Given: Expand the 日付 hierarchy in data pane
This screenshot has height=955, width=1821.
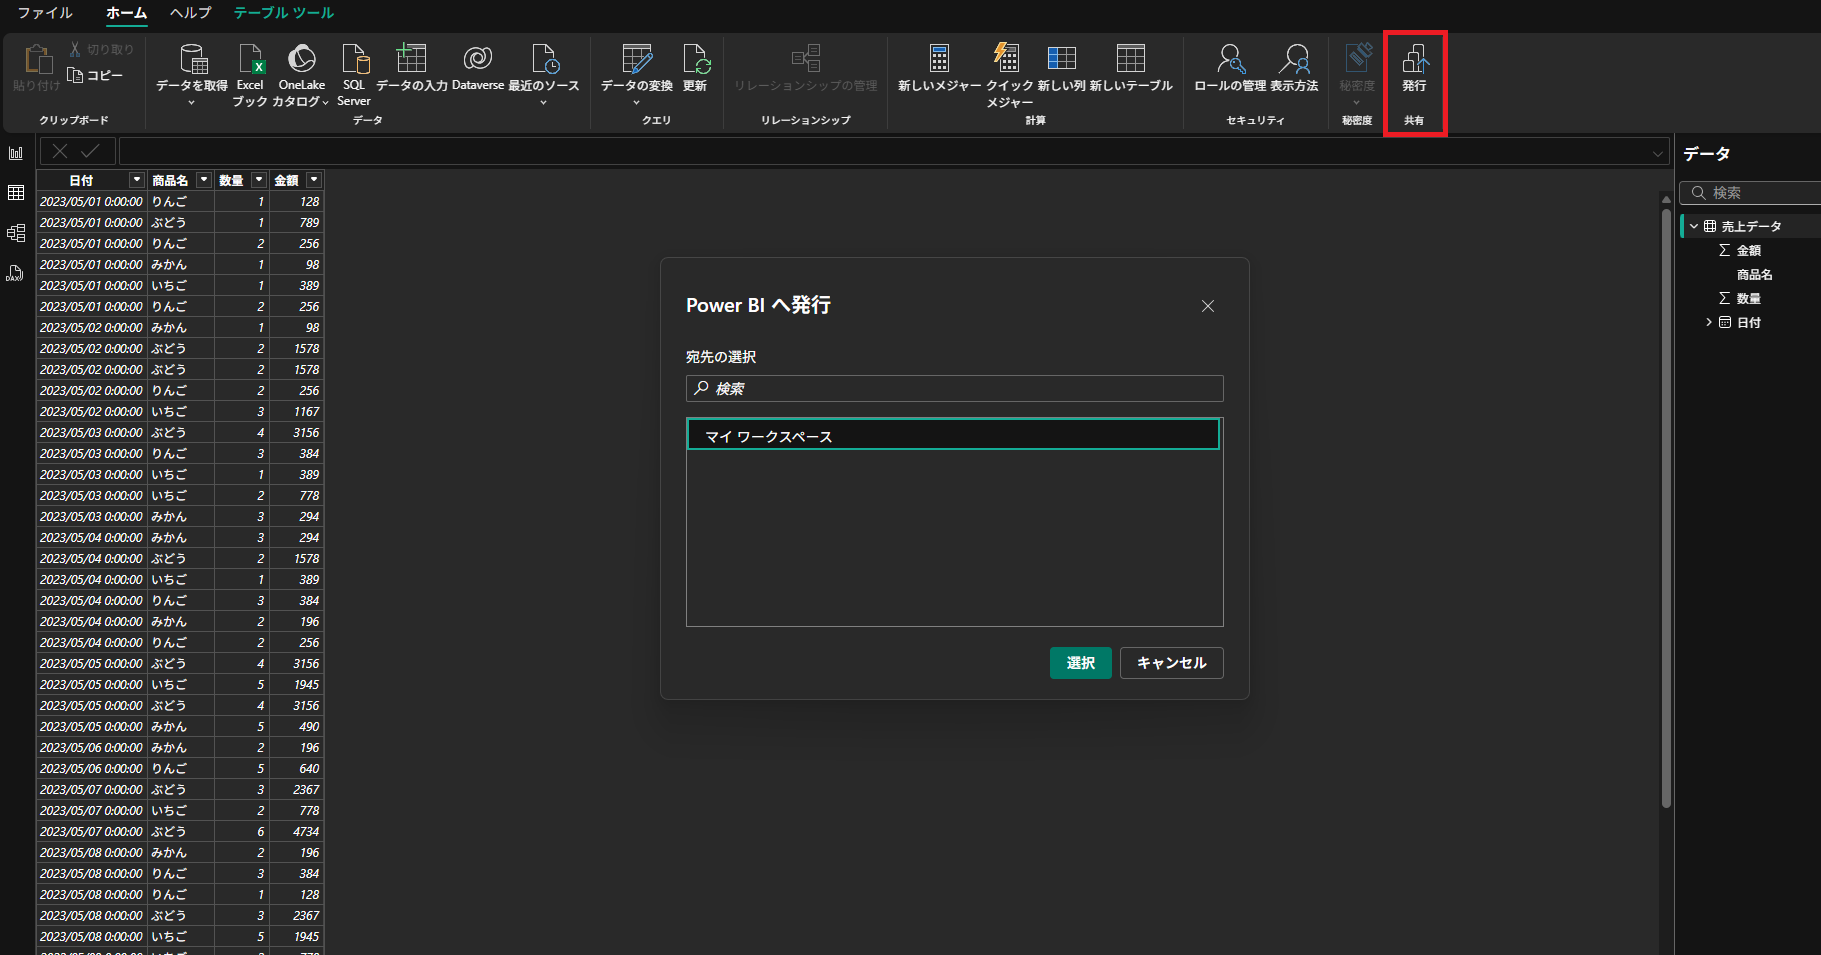Looking at the screenshot, I should (x=1709, y=322).
